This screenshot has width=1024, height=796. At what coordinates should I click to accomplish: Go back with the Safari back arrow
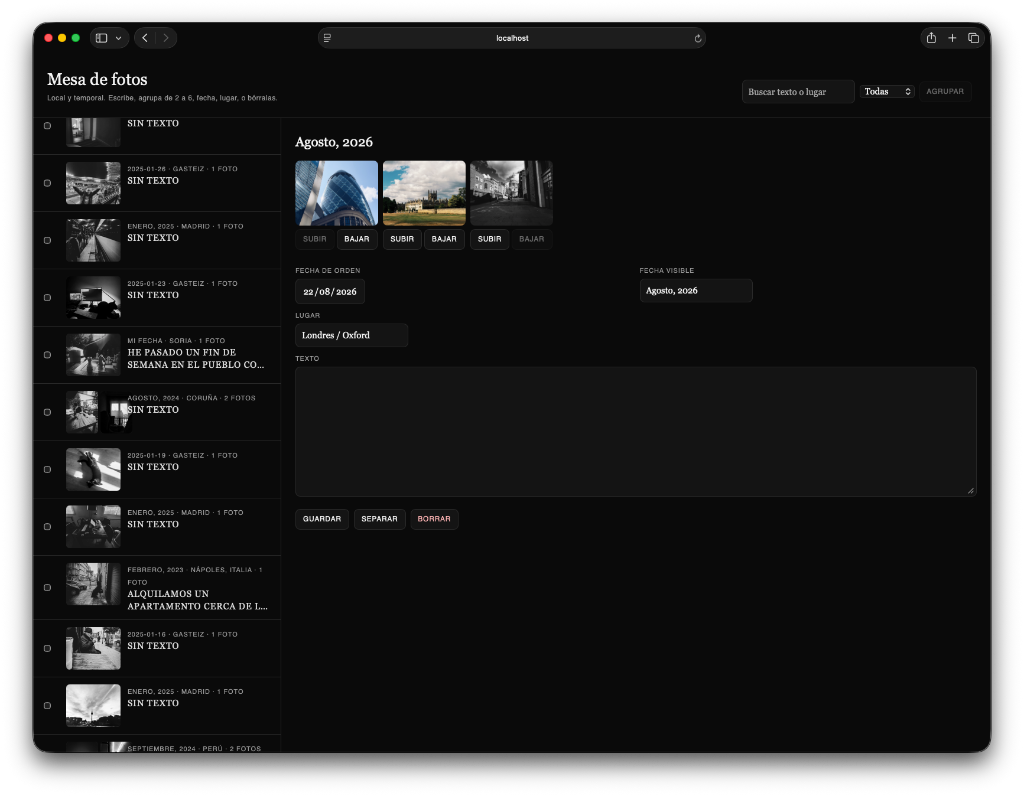click(x=145, y=38)
